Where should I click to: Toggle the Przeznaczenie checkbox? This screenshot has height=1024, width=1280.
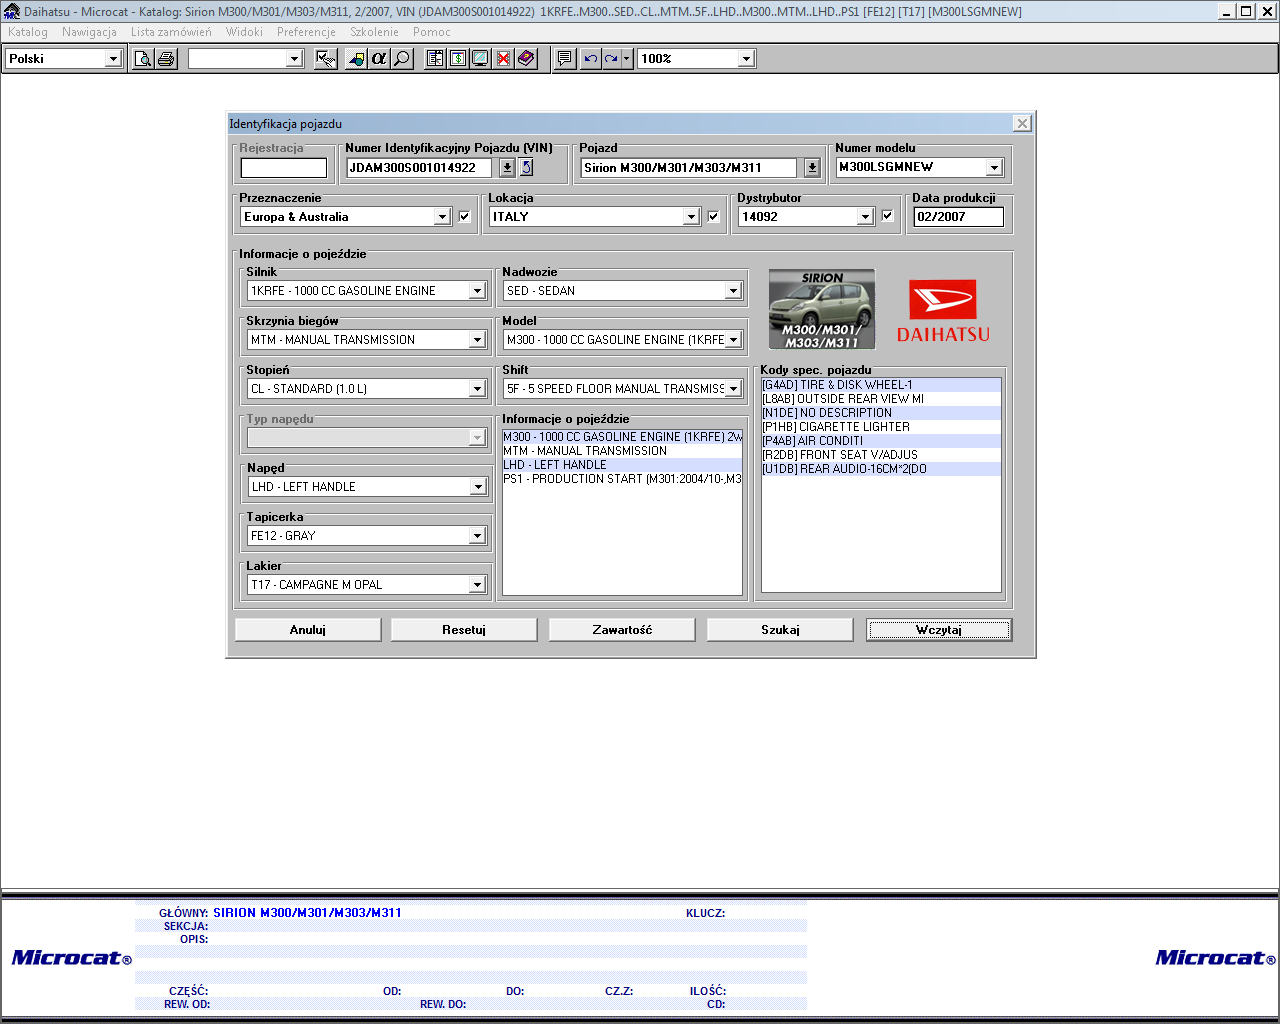point(464,216)
